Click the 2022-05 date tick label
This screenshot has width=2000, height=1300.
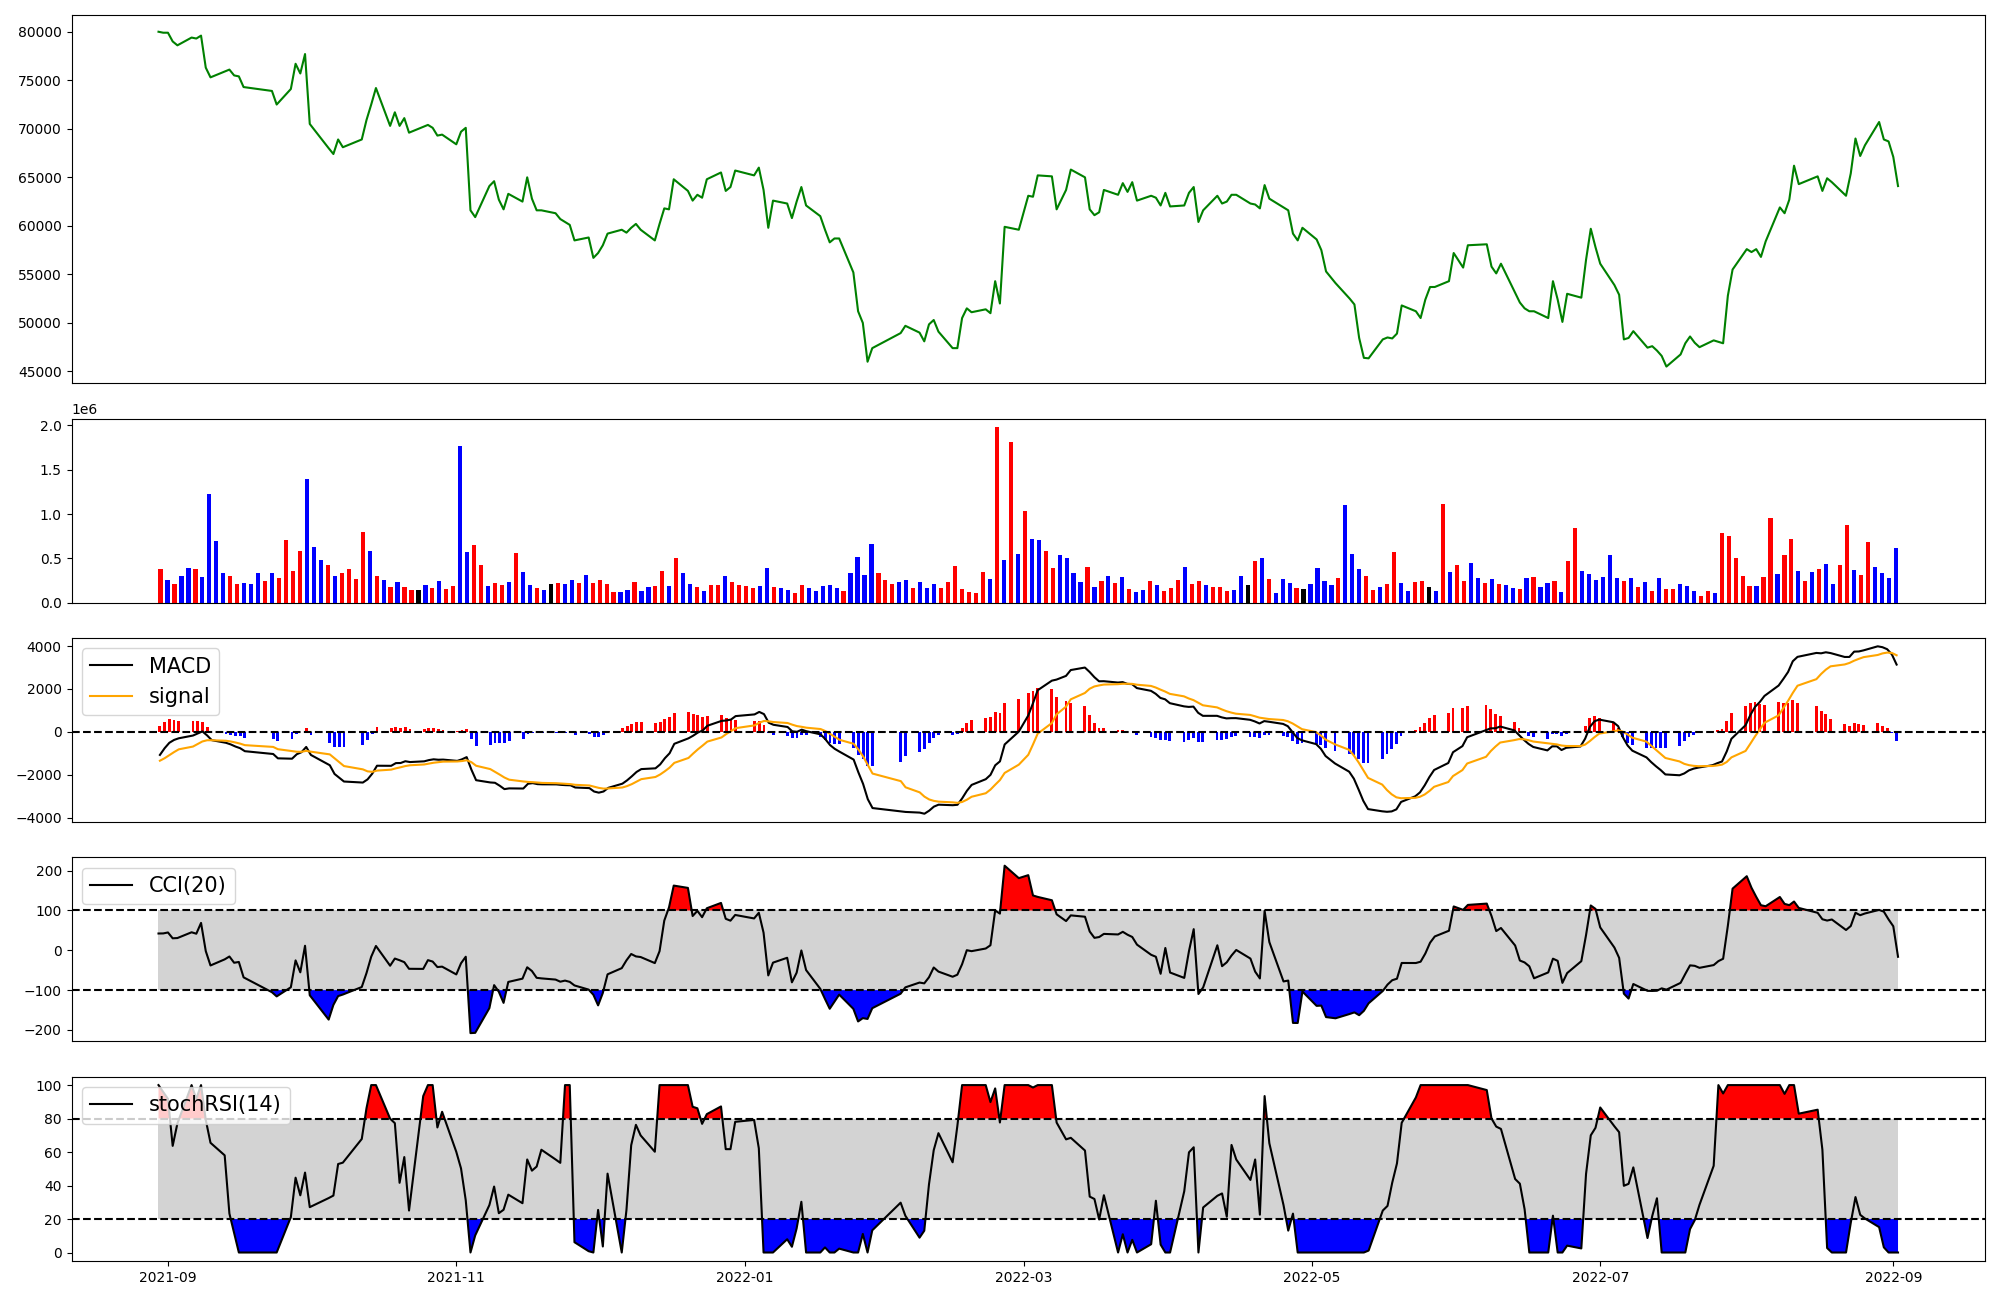pos(1311,1277)
